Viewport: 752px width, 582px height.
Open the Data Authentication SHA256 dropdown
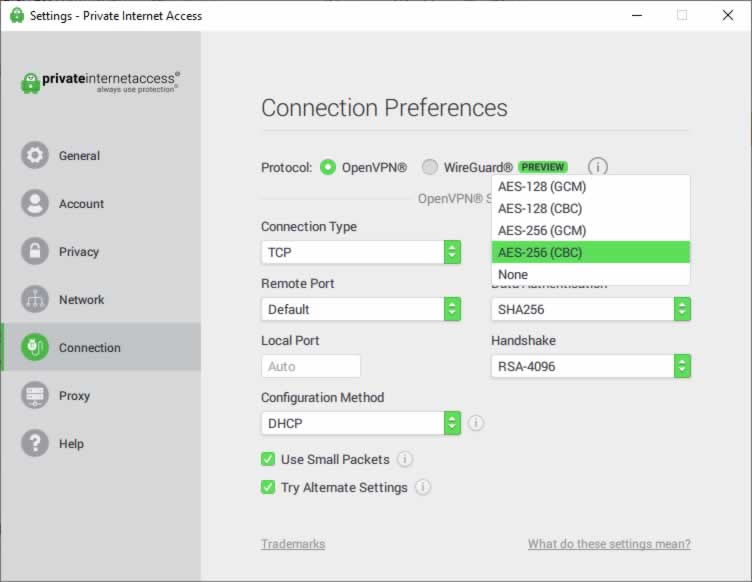(x=591, y=309)
